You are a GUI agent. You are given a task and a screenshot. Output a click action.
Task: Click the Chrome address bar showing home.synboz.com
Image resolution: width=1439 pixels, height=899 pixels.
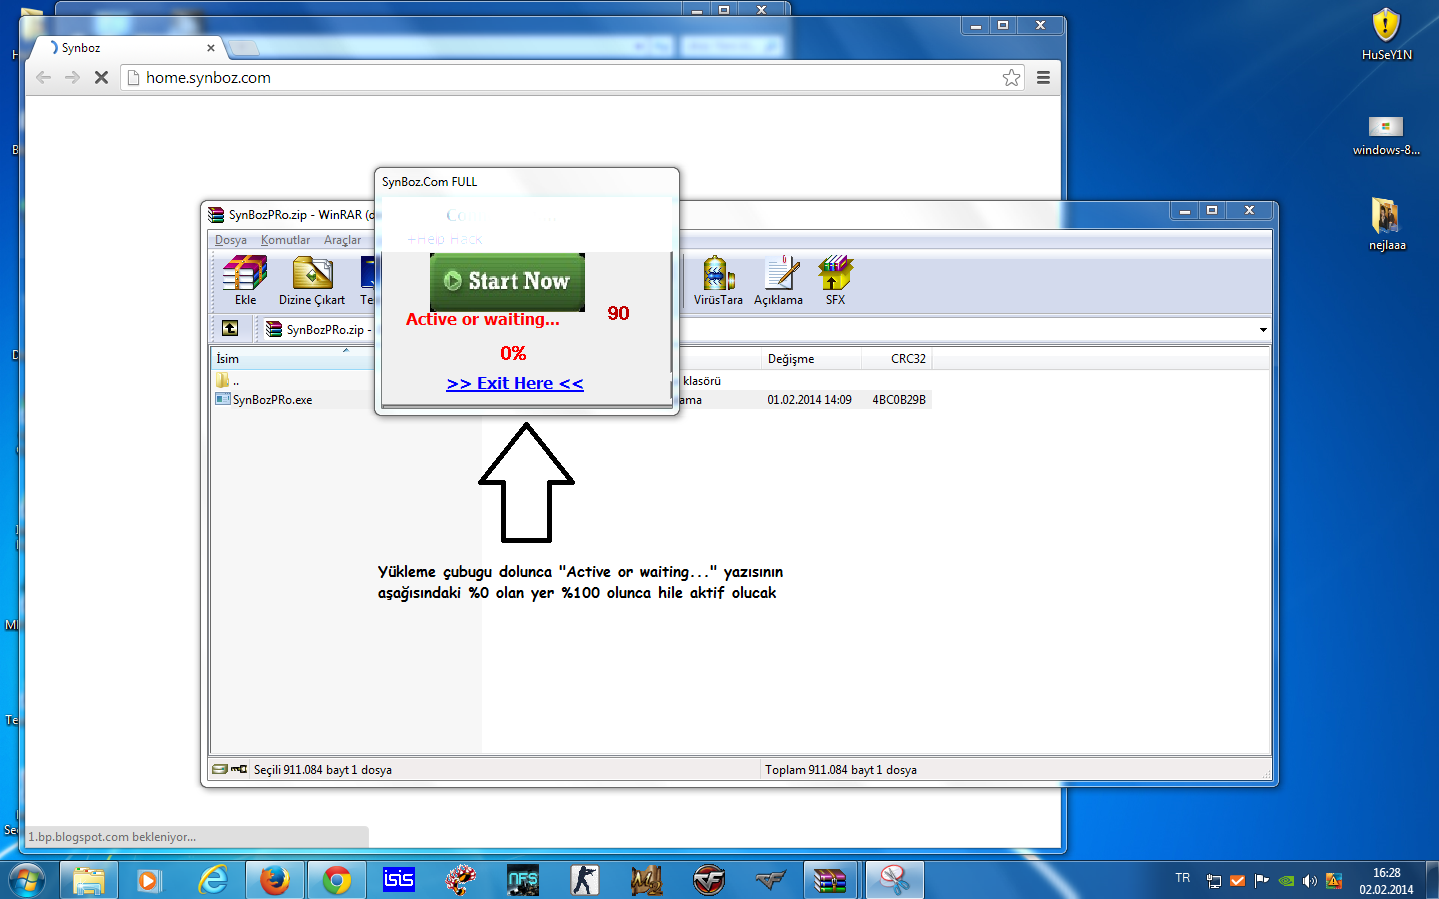click(x=570, y=77)
